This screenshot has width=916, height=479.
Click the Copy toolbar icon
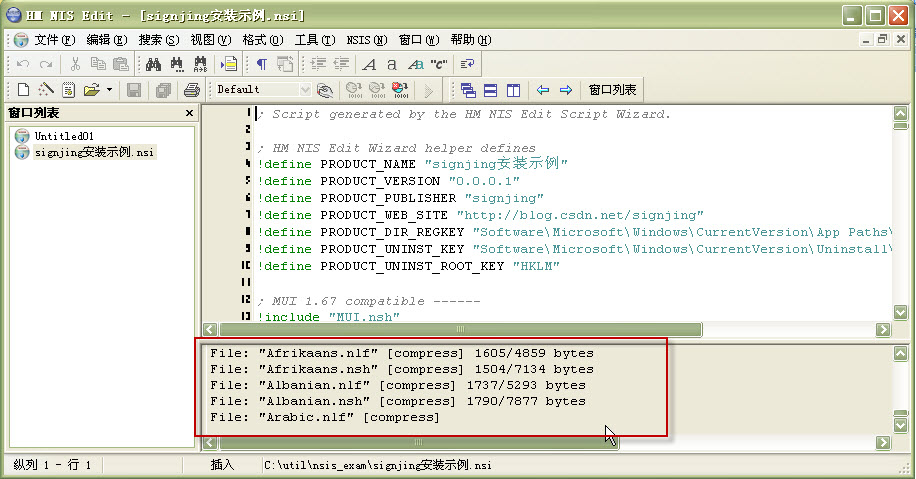(x=98, y=64)
